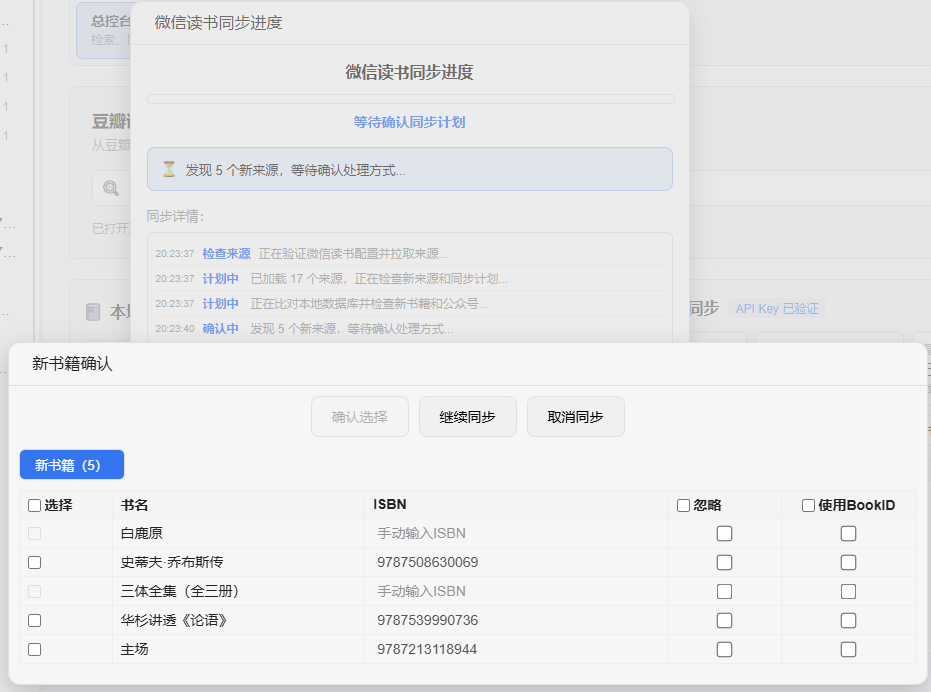The height and width of the screenshot is (692, 931).
Task: Click the sync progress bar in 微信读书同步进度
Action: (411, 99)
